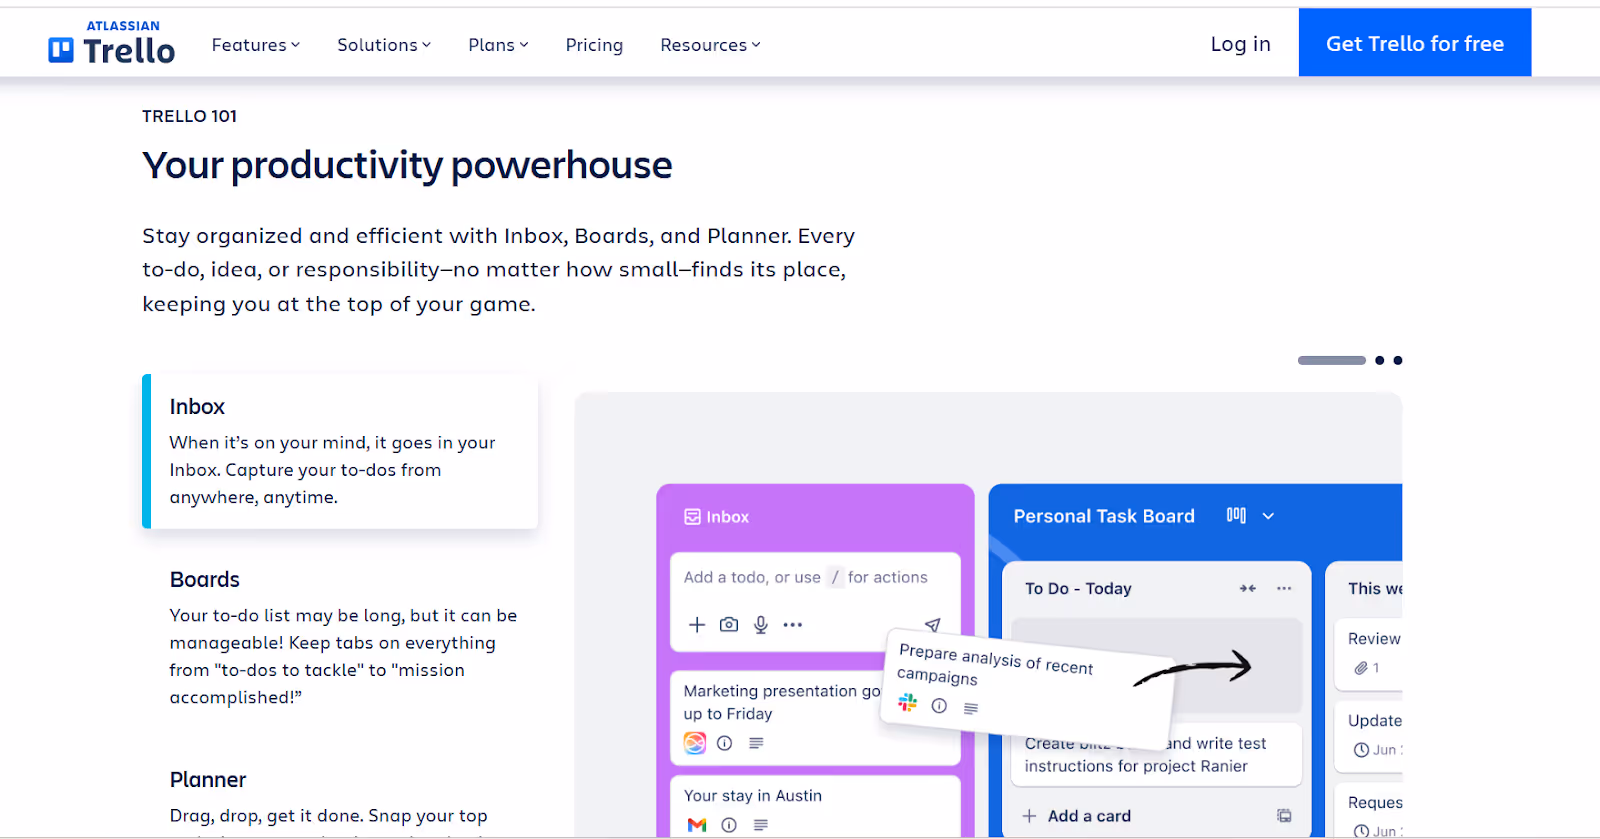Viewport: 1600px width, 839px height.
Task: Click clock icon on Your stay in Austin card
Action: 729,825
